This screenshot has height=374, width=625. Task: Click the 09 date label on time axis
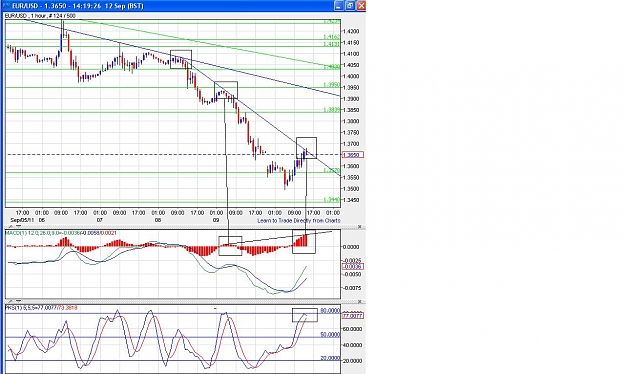tap(216, 220)
